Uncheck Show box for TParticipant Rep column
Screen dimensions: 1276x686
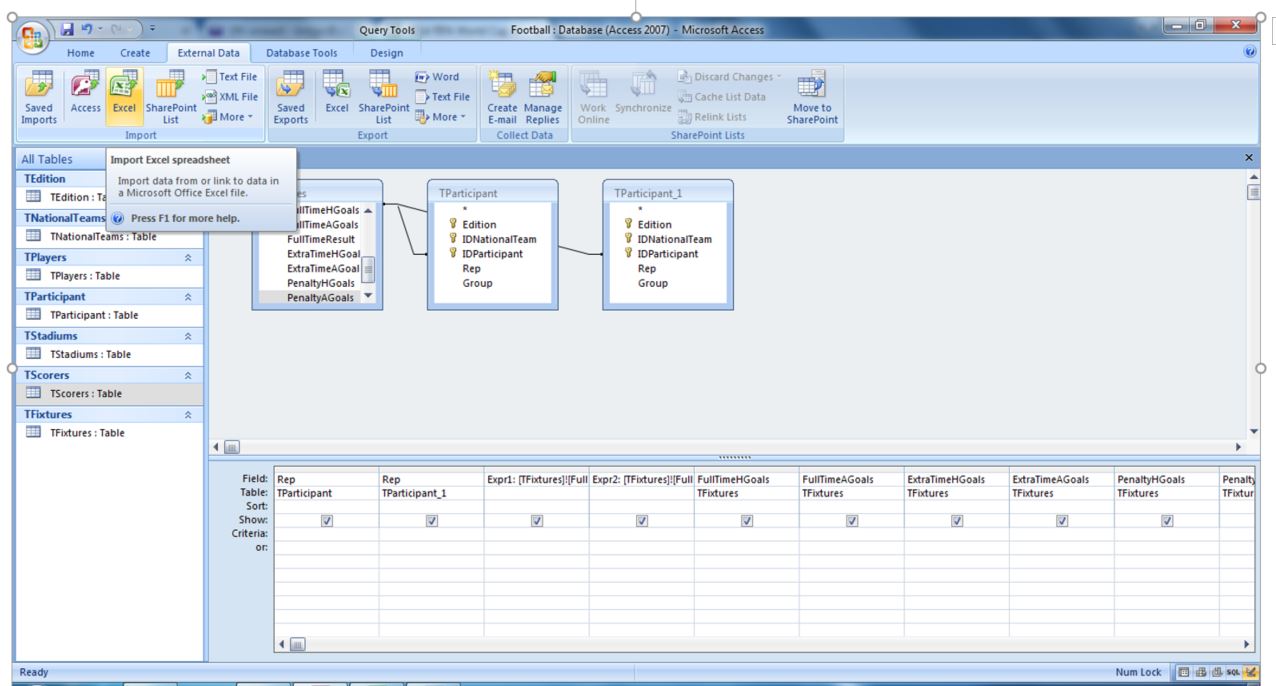point(327,521)
